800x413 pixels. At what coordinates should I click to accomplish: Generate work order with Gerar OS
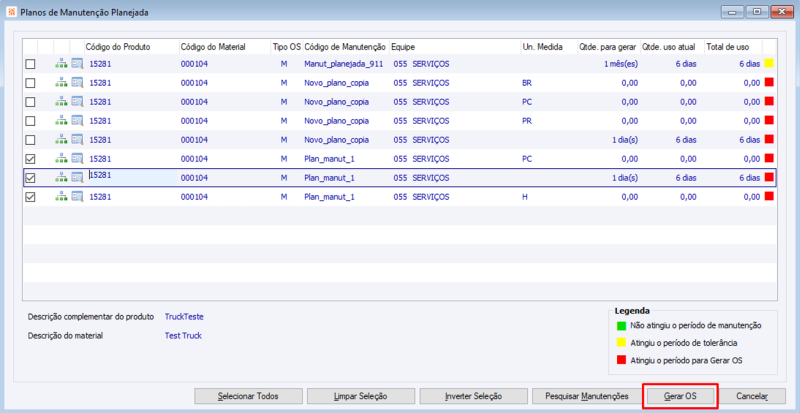click(x=681, y=396)
